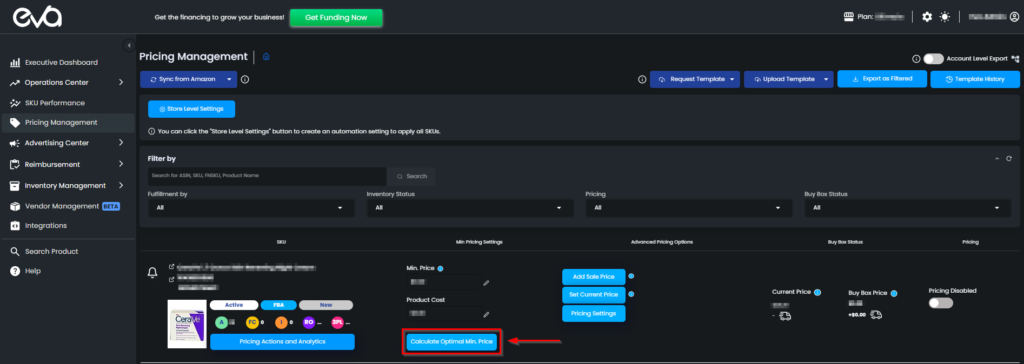Open the second external link icon under title
Screen dimensions: 1024x364
(171, 279)
